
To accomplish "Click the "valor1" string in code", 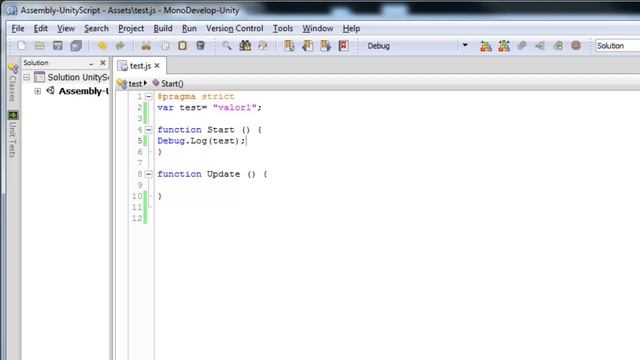I will pos(235,108).
